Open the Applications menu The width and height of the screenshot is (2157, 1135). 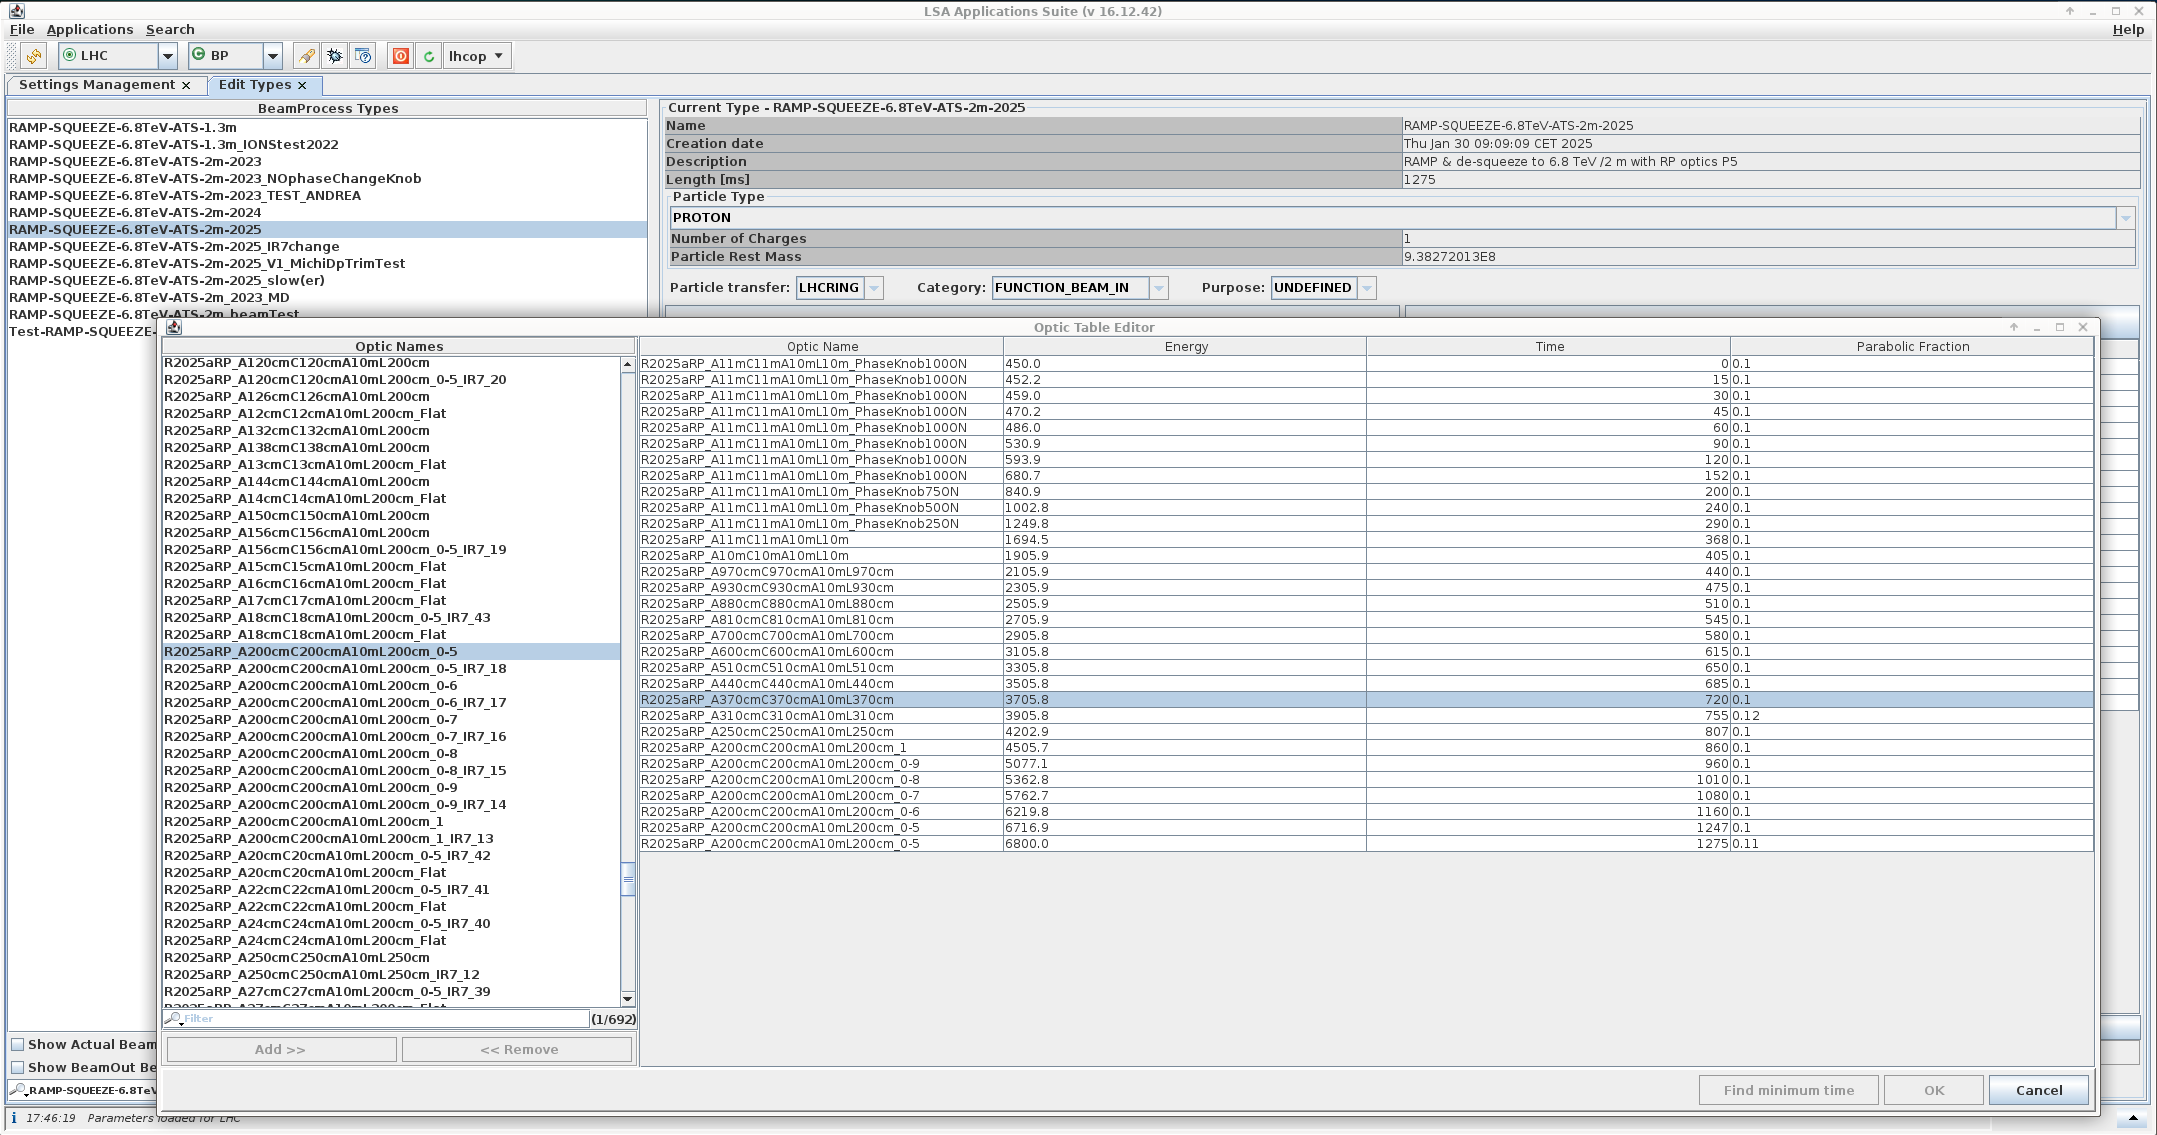[91, 29]
